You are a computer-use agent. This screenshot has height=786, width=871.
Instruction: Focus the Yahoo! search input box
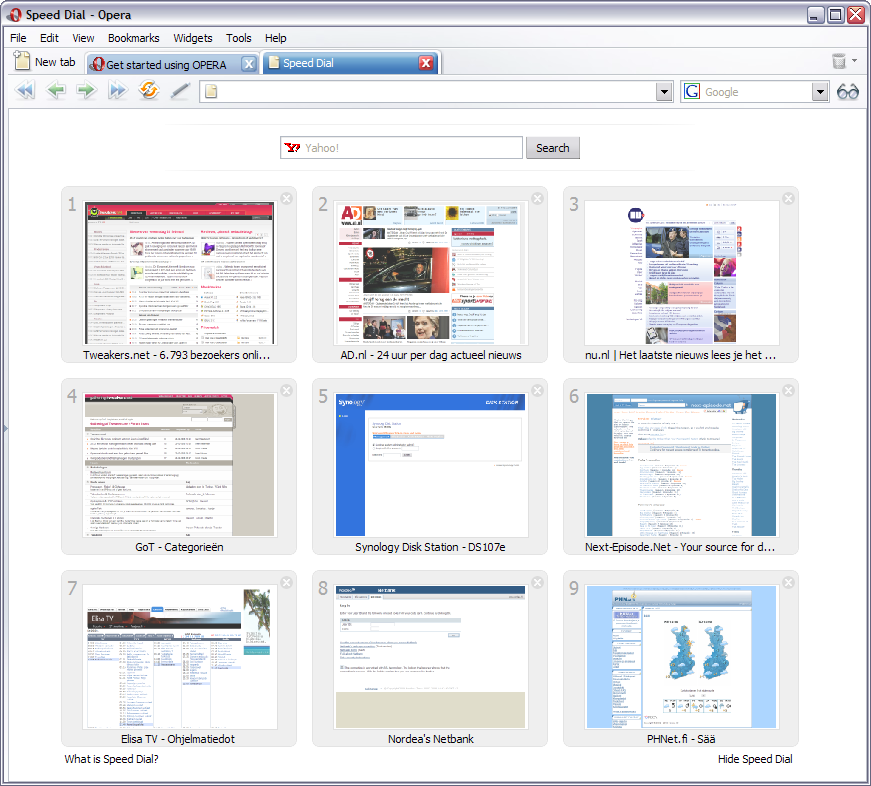point(401,148)
